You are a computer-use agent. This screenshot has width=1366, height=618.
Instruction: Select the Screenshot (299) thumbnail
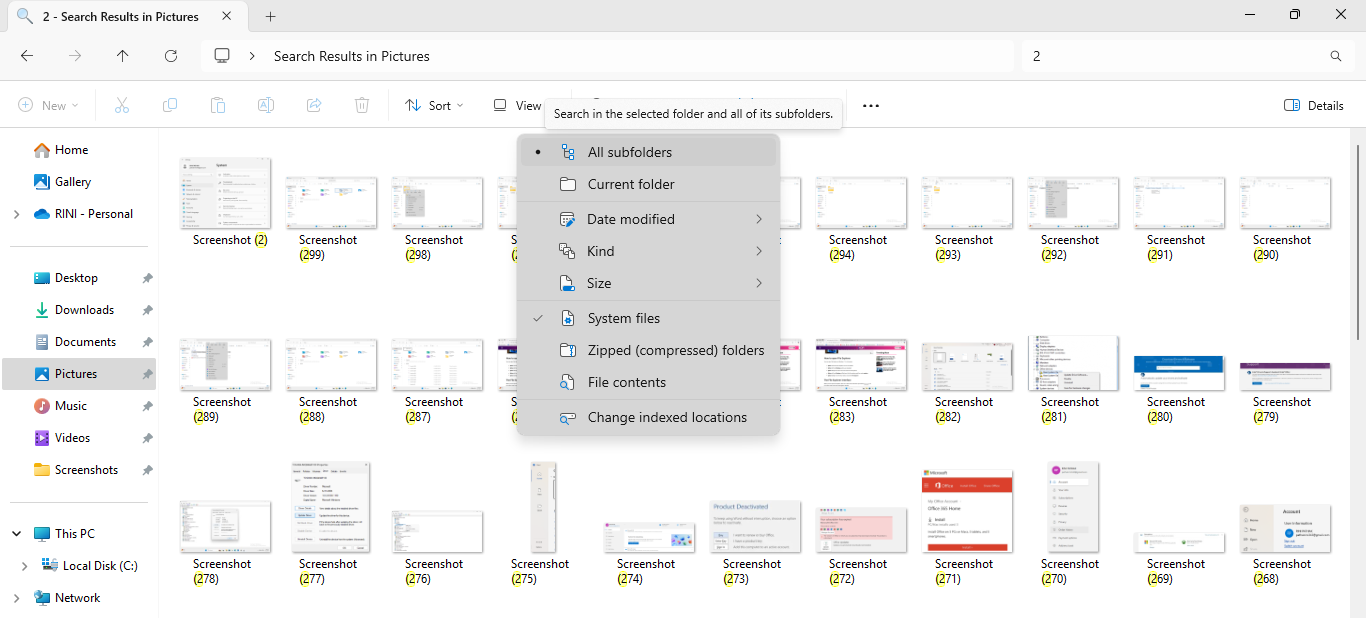tap(331, 203)
